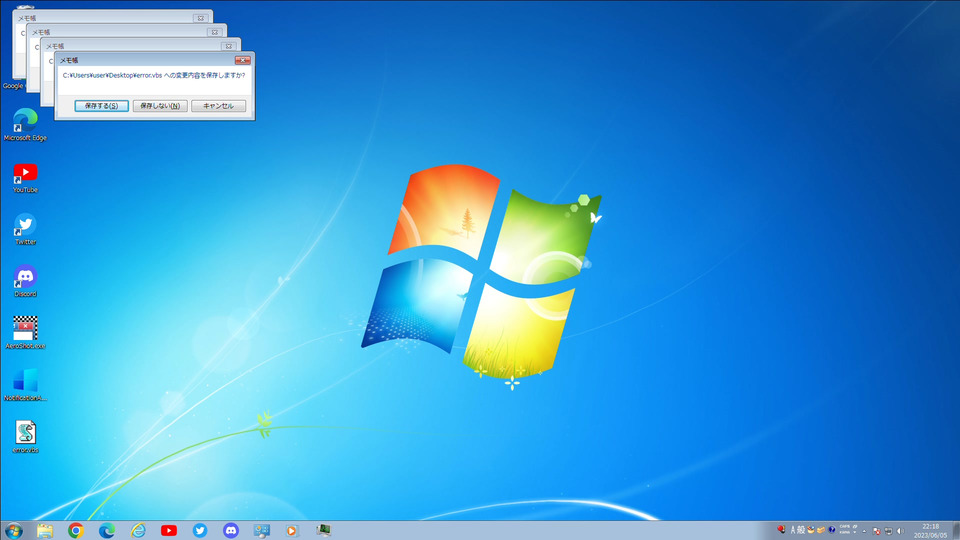This screenshot has height=540, width=960.
Task: Click the red ball tray icon
Action: coord(781,530)
